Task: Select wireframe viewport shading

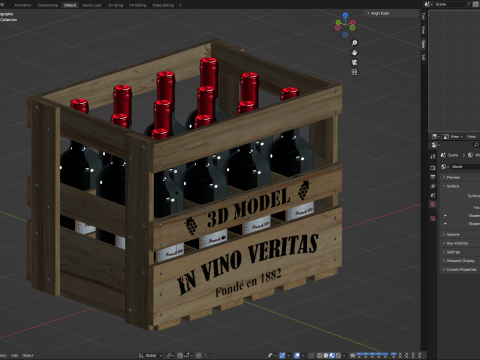Action: [x=319, y=355]
